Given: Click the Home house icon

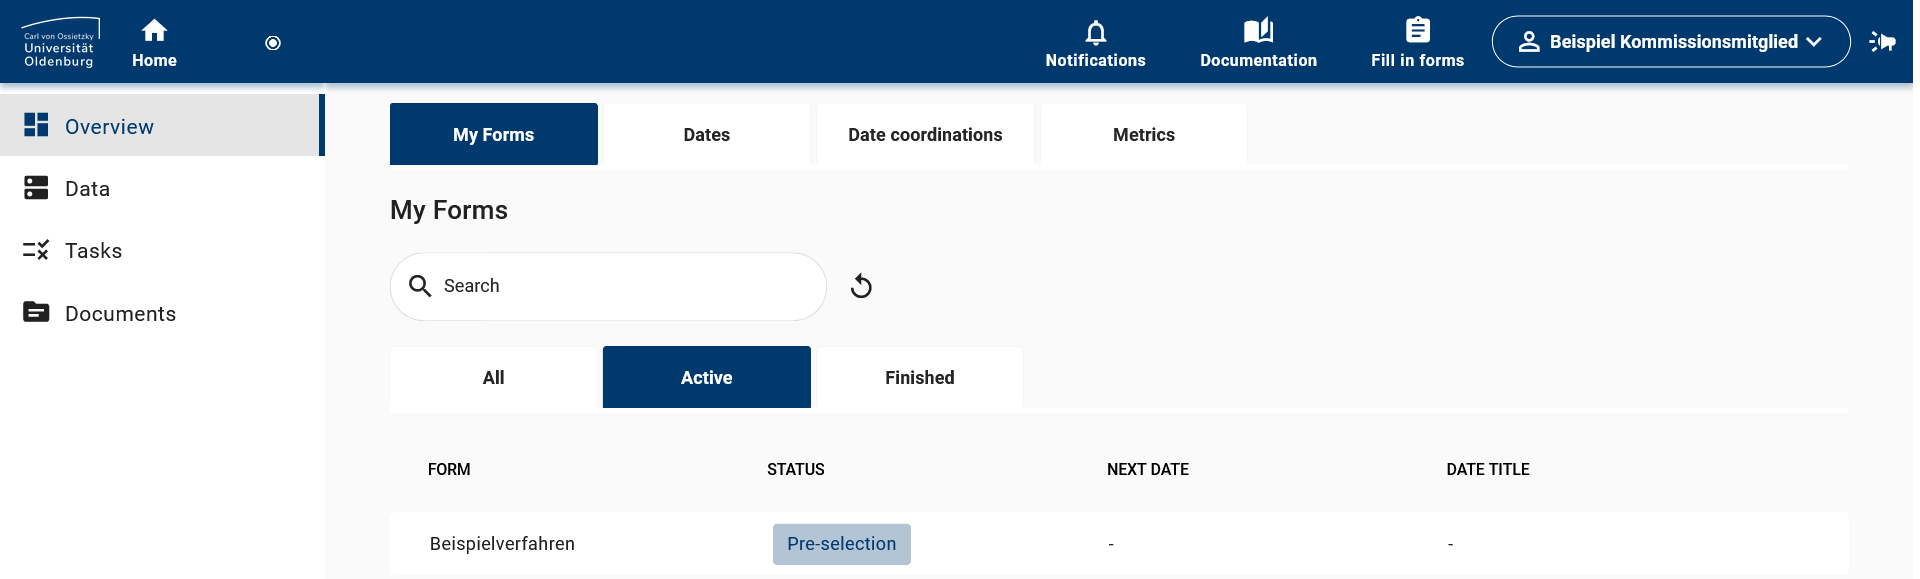Looking at the screenshot, I should click(154, 31).
